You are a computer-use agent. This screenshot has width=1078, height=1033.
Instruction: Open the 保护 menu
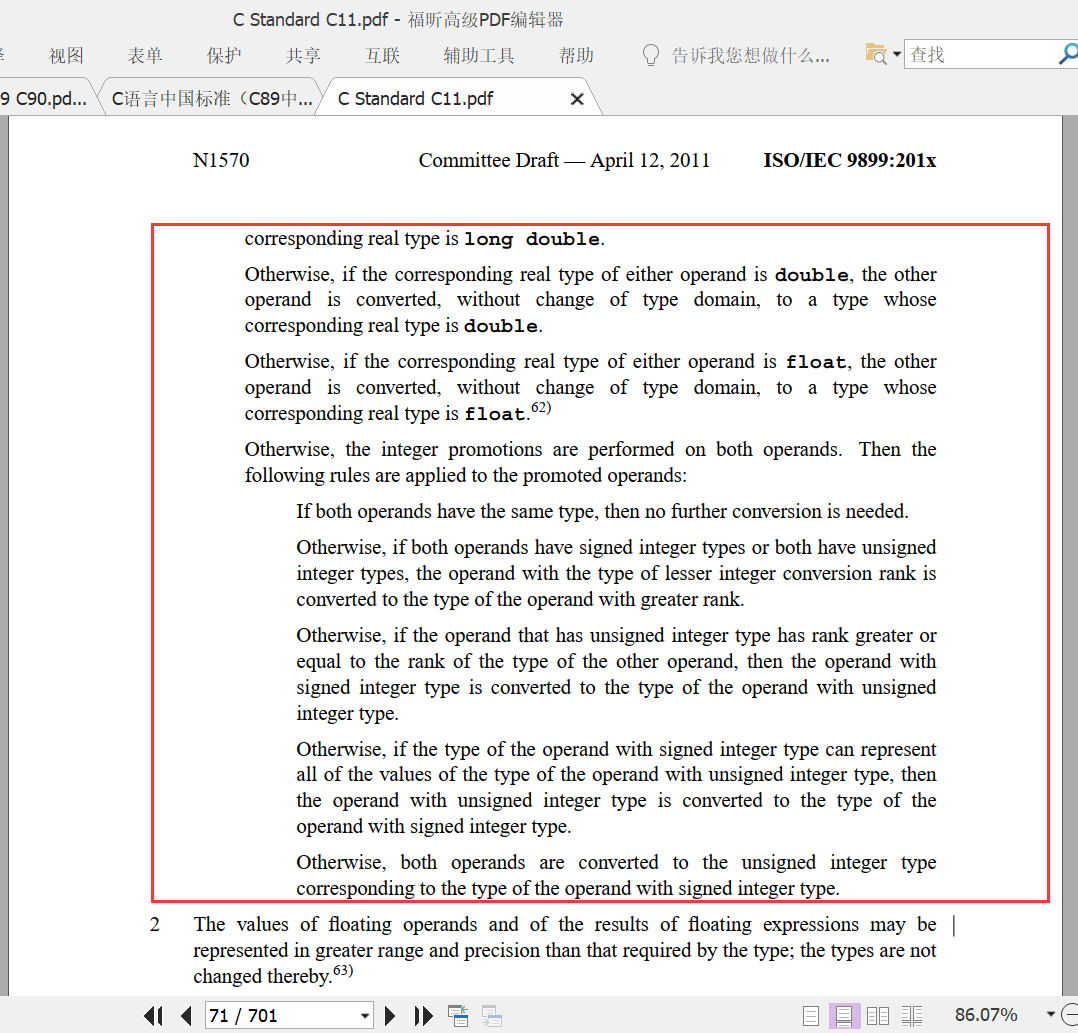(224, 55)
